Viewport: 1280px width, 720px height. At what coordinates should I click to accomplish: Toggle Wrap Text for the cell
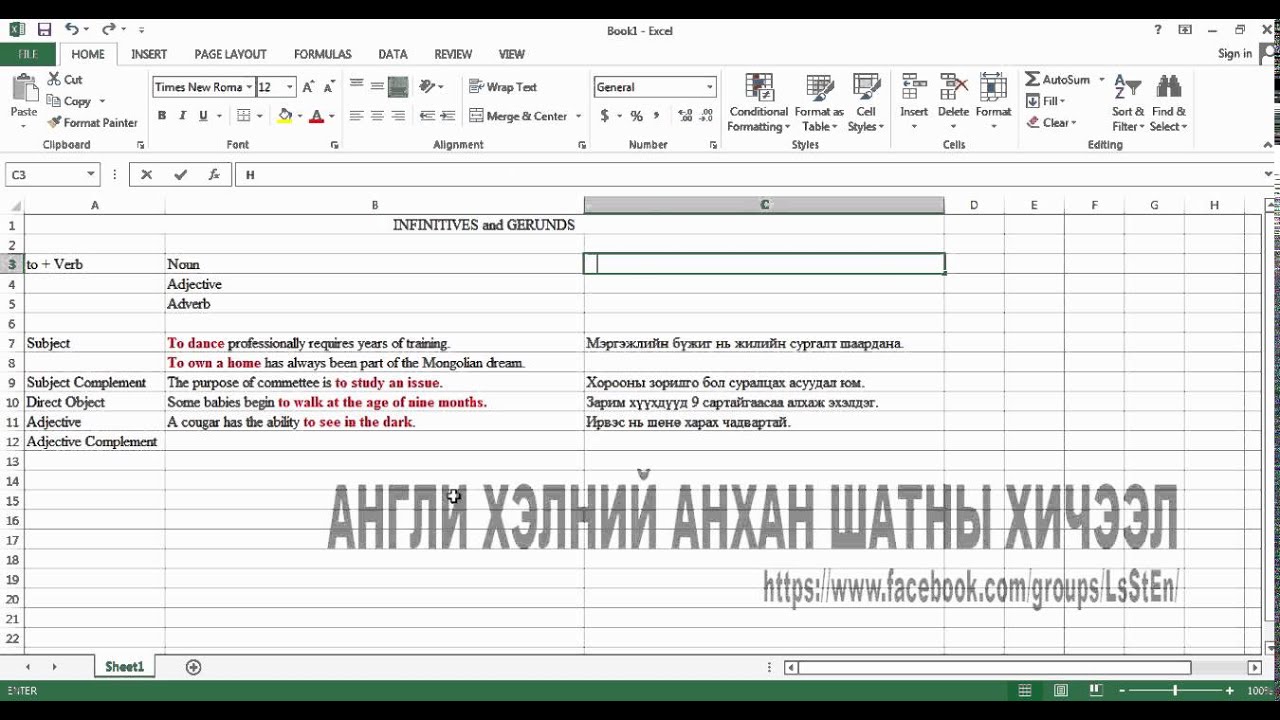point(503,87)
